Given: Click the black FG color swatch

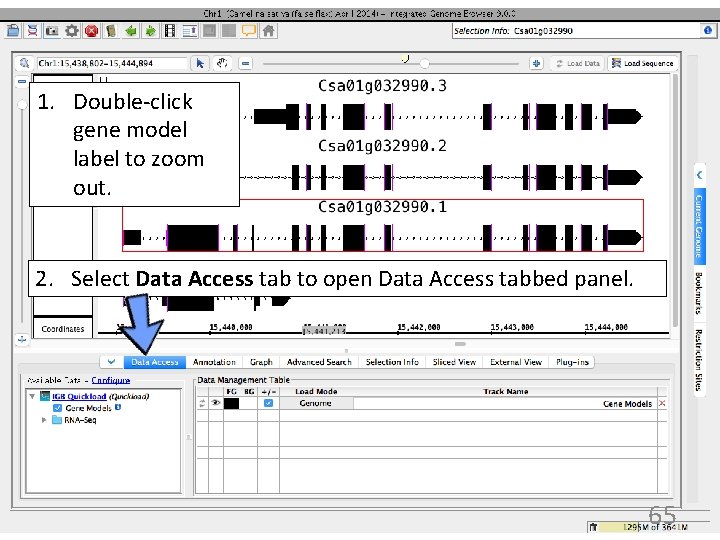Looking at the screenshot, I should 231,403.
